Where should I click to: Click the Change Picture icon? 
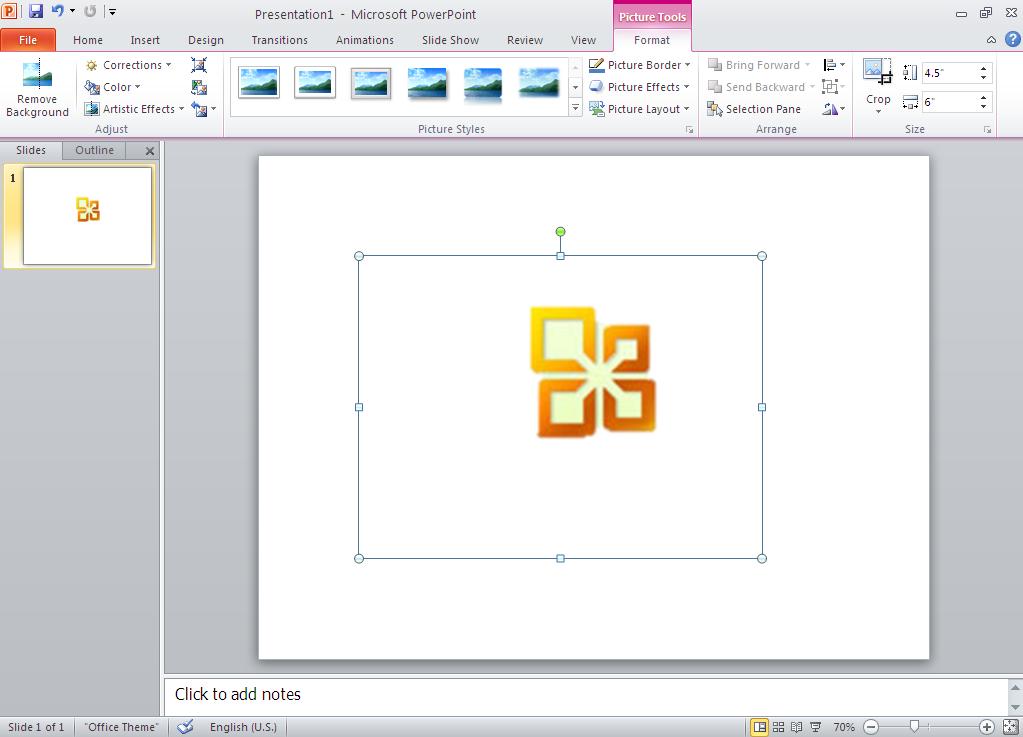pyautogui.click(x=199, y=87)
